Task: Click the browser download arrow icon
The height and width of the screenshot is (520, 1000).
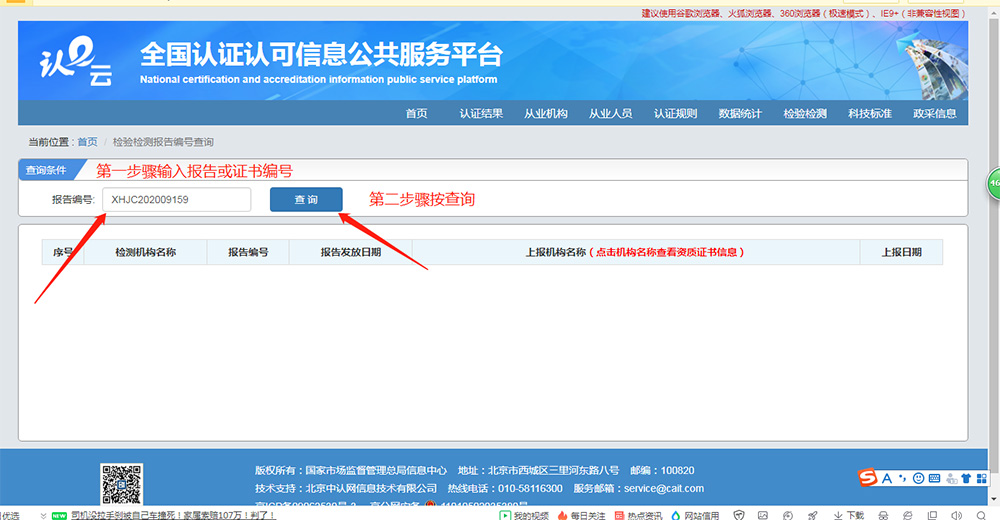Action: click(x=836, y=515)
